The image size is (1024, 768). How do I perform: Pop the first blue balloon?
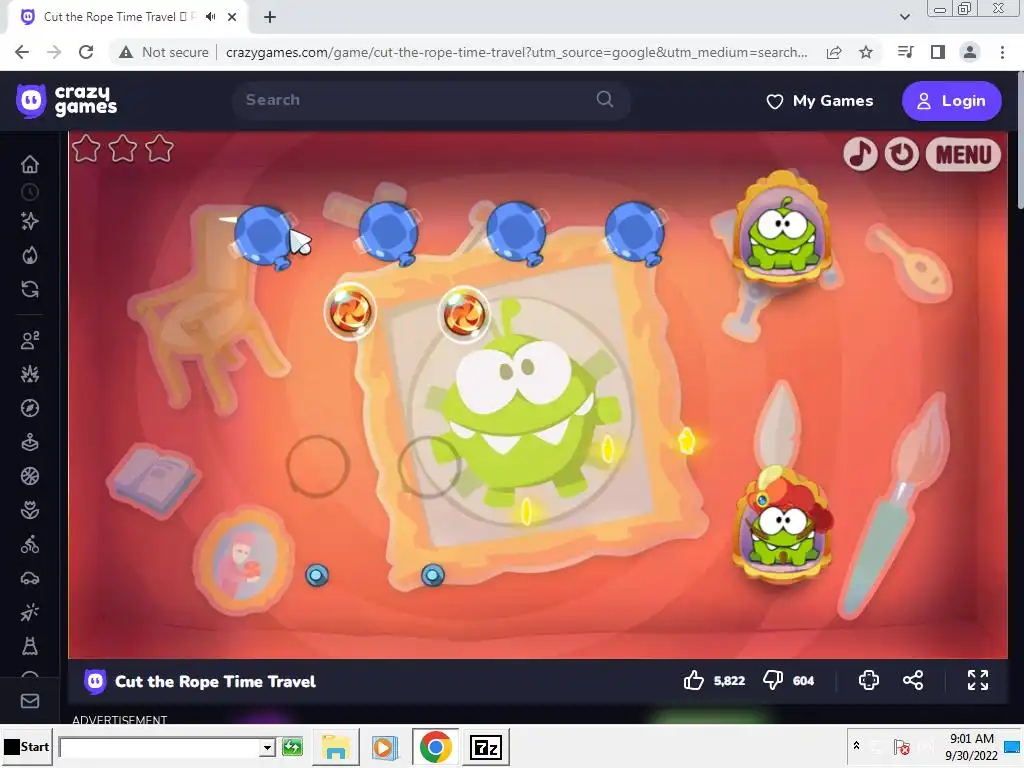click(264, 236)
